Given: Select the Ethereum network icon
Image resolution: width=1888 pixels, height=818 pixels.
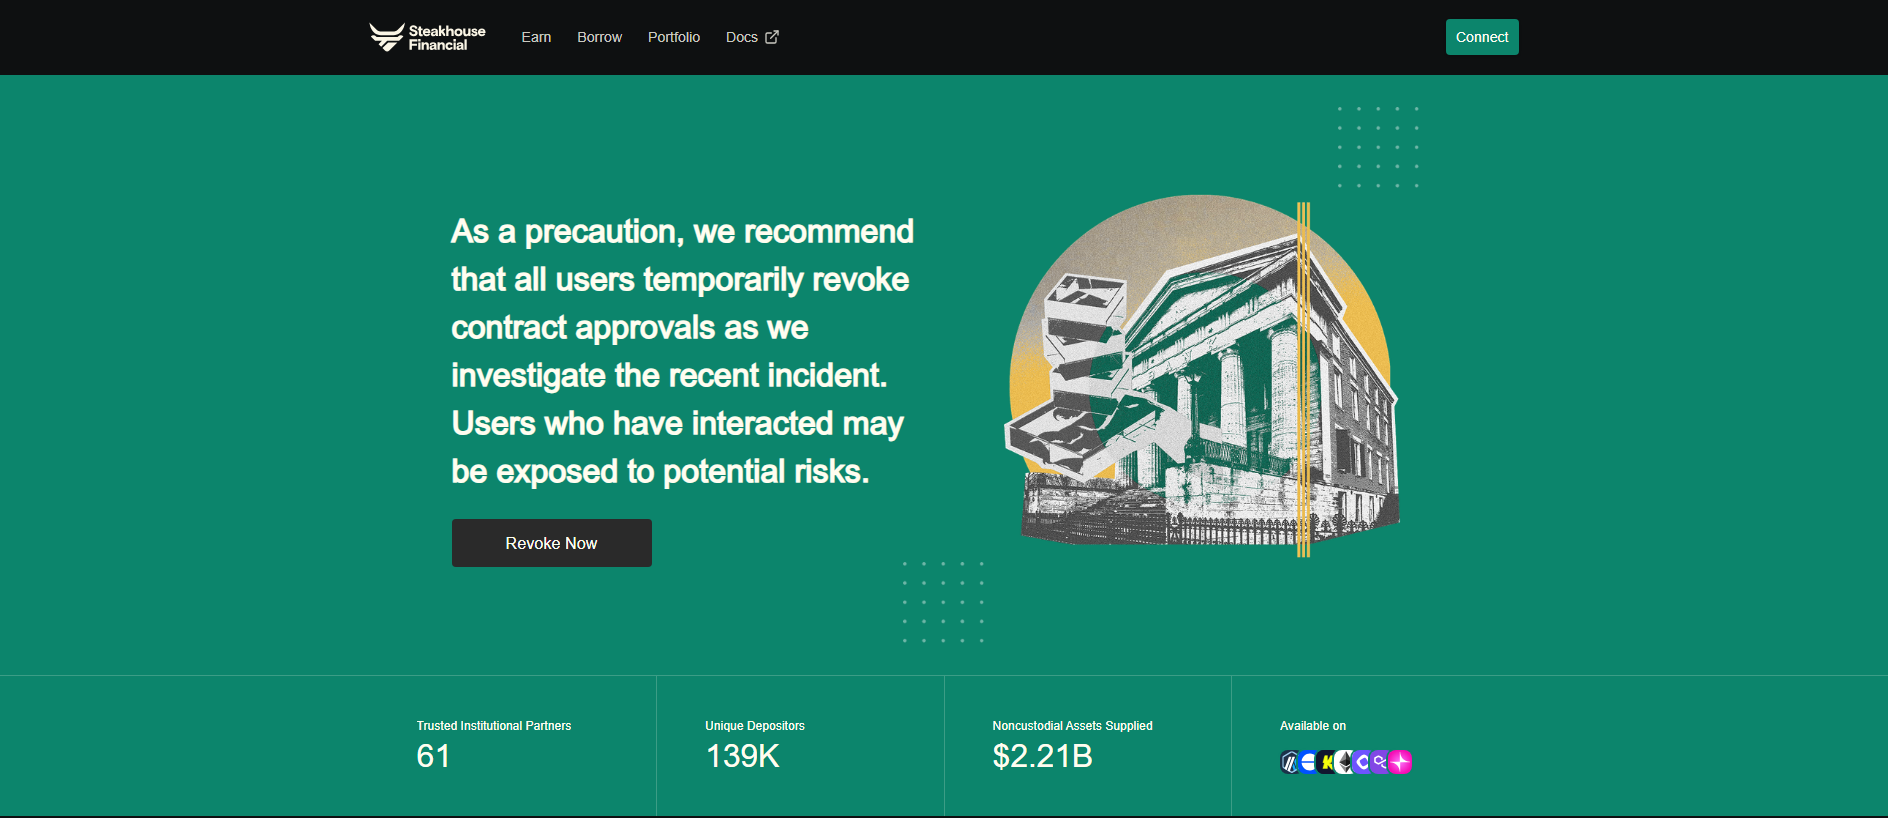Looking at the screenshot, I should pyautogui.click(x=1344, y=762).
